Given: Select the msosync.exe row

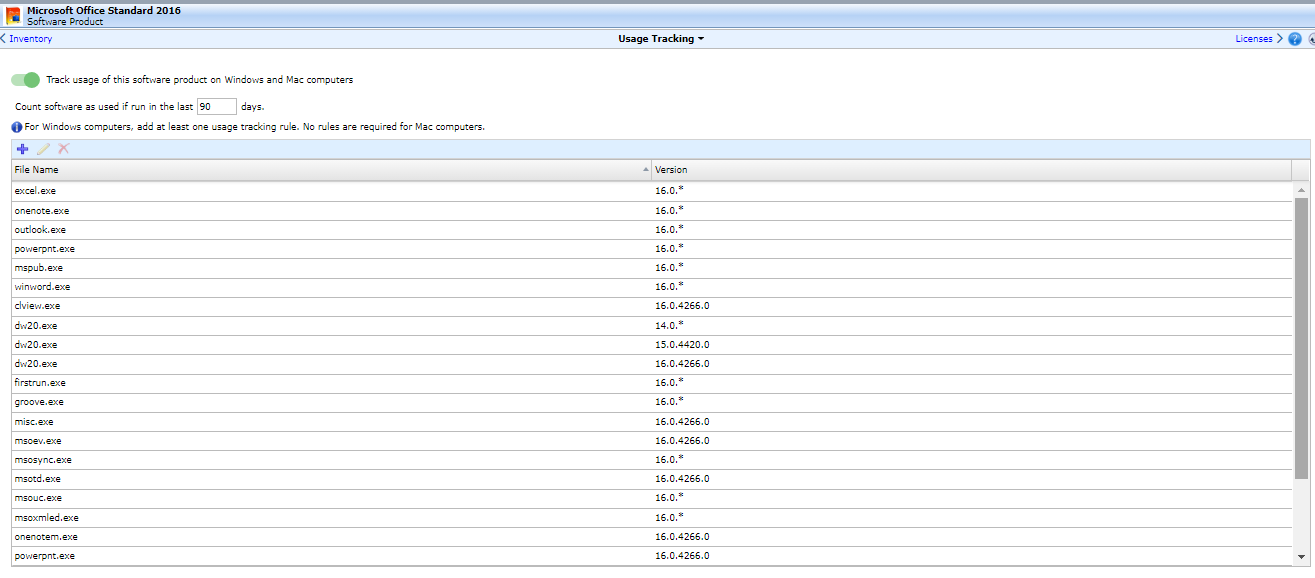Looking at the screenshot, I should tap(651, 460).
